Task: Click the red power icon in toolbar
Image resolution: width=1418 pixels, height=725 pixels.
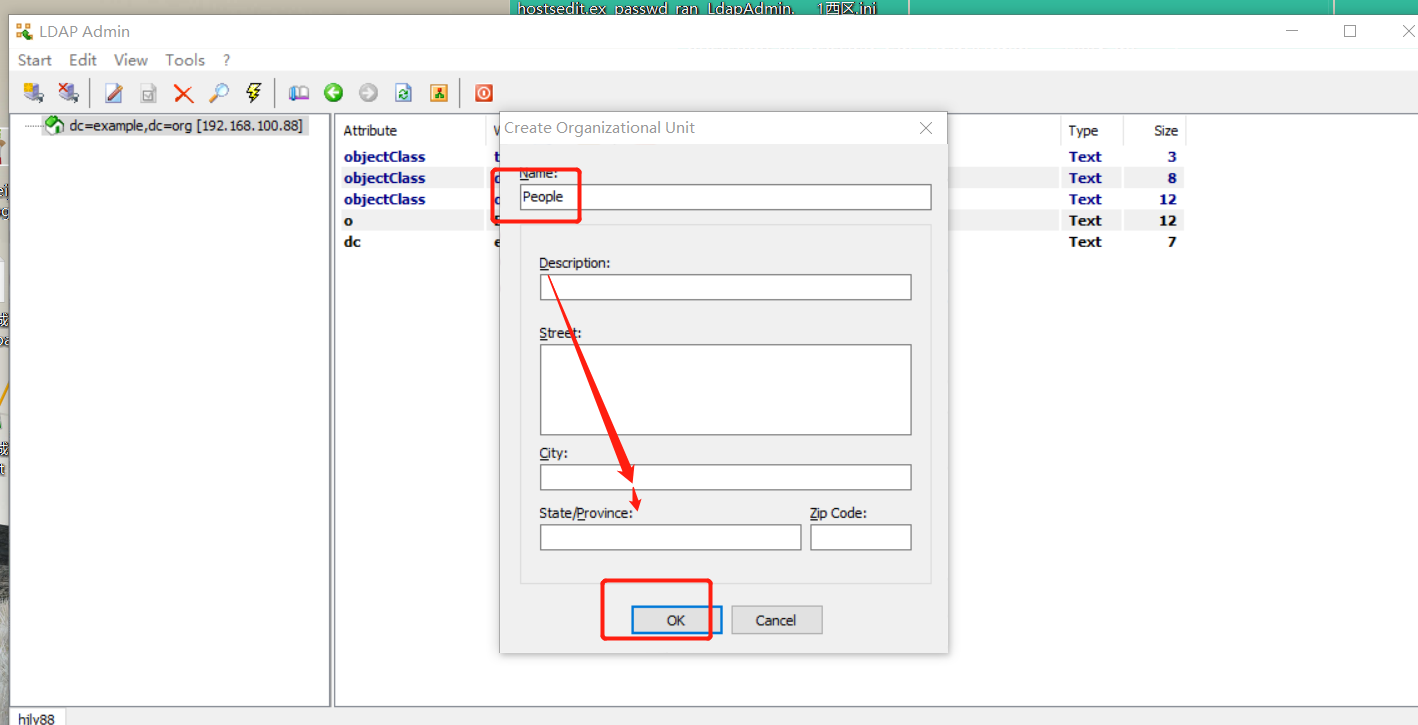Action: click(x=484, y=93)
